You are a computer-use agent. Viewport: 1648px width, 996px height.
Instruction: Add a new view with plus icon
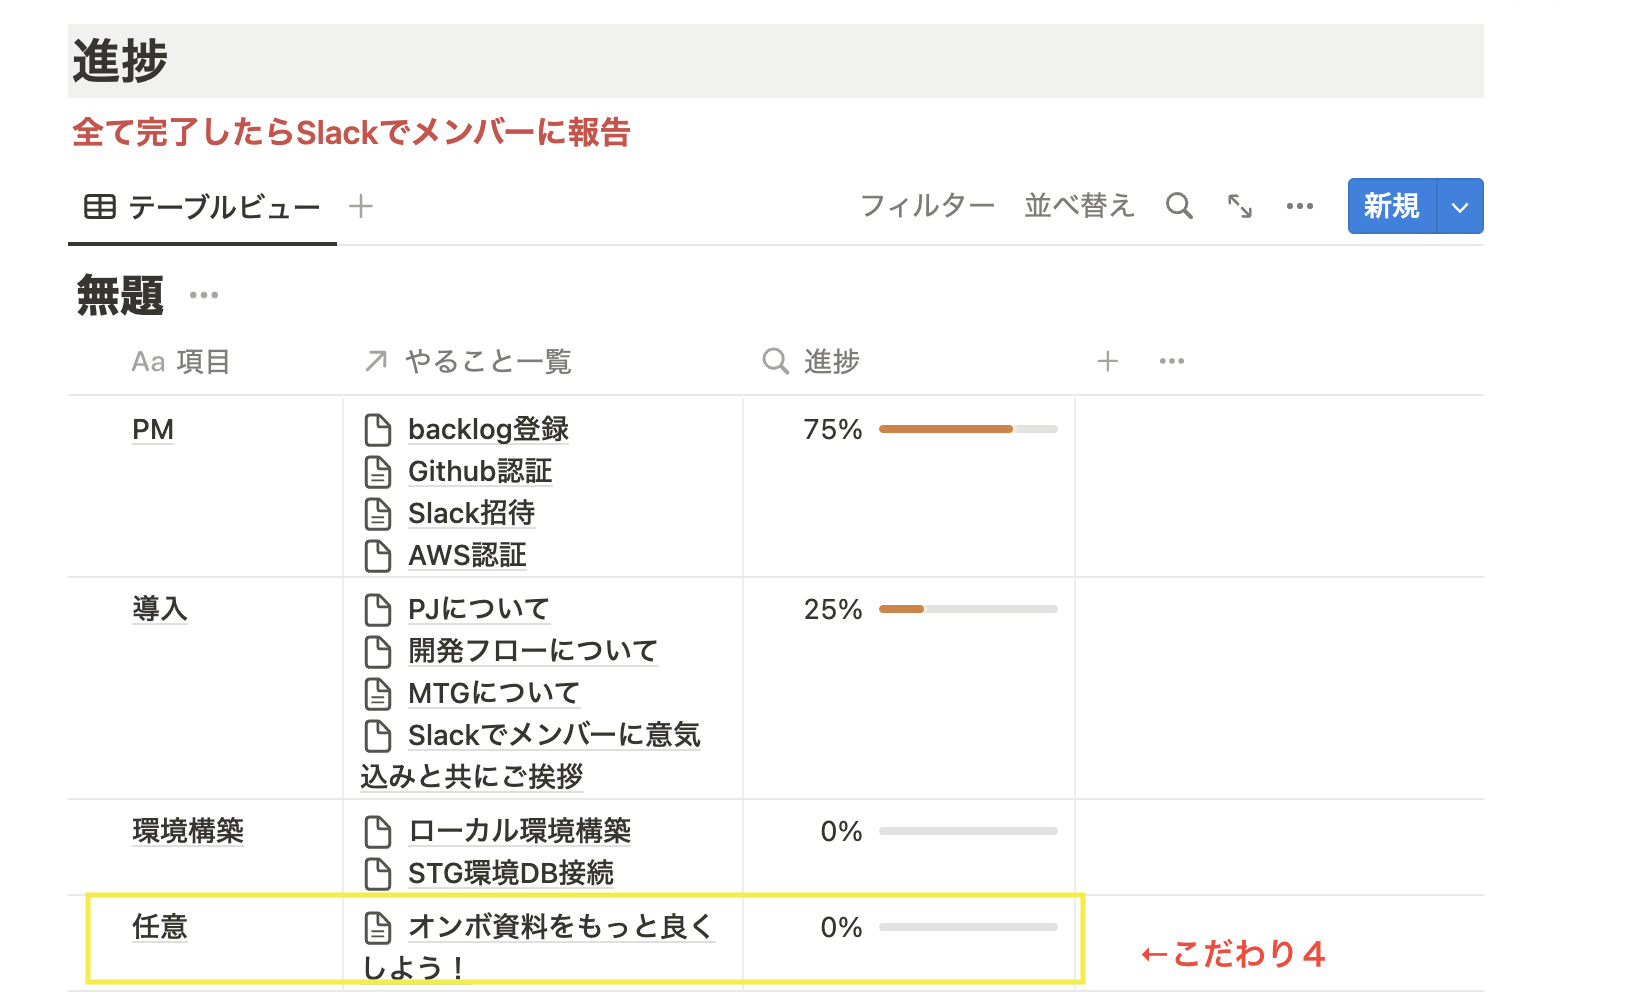361,206
